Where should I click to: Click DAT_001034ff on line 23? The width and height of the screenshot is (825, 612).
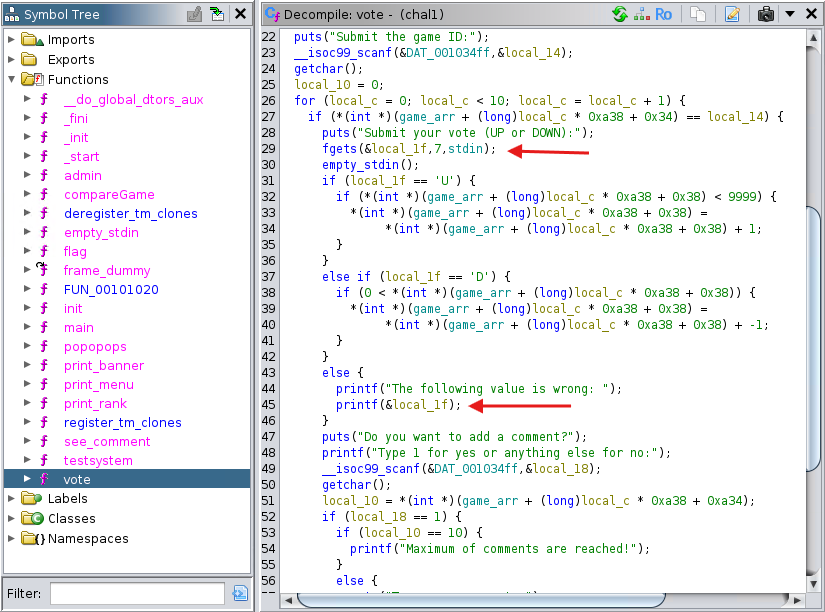[x=448, y=53]
